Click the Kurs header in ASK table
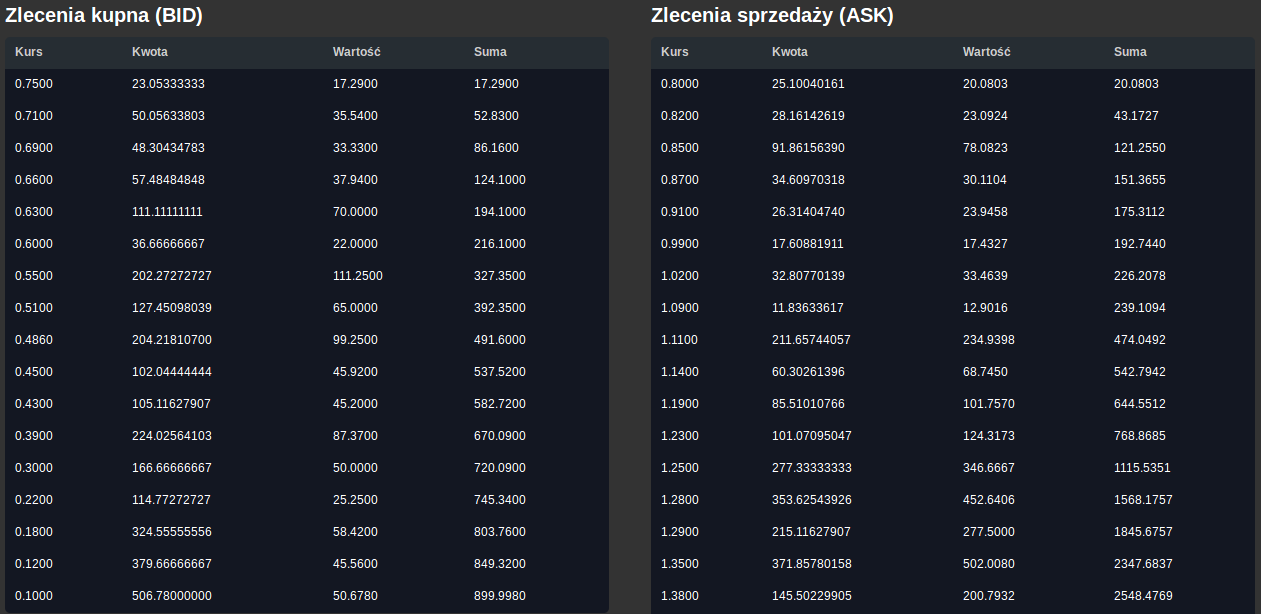 pos(674,52)
